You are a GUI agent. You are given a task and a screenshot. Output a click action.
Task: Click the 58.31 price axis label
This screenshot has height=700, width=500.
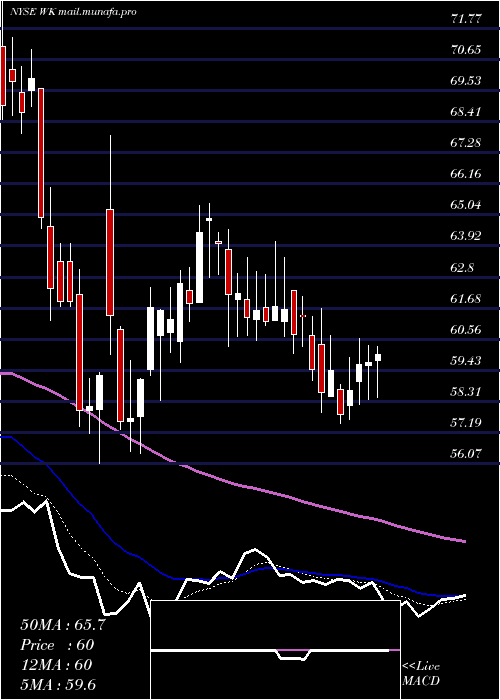(466, 392)
